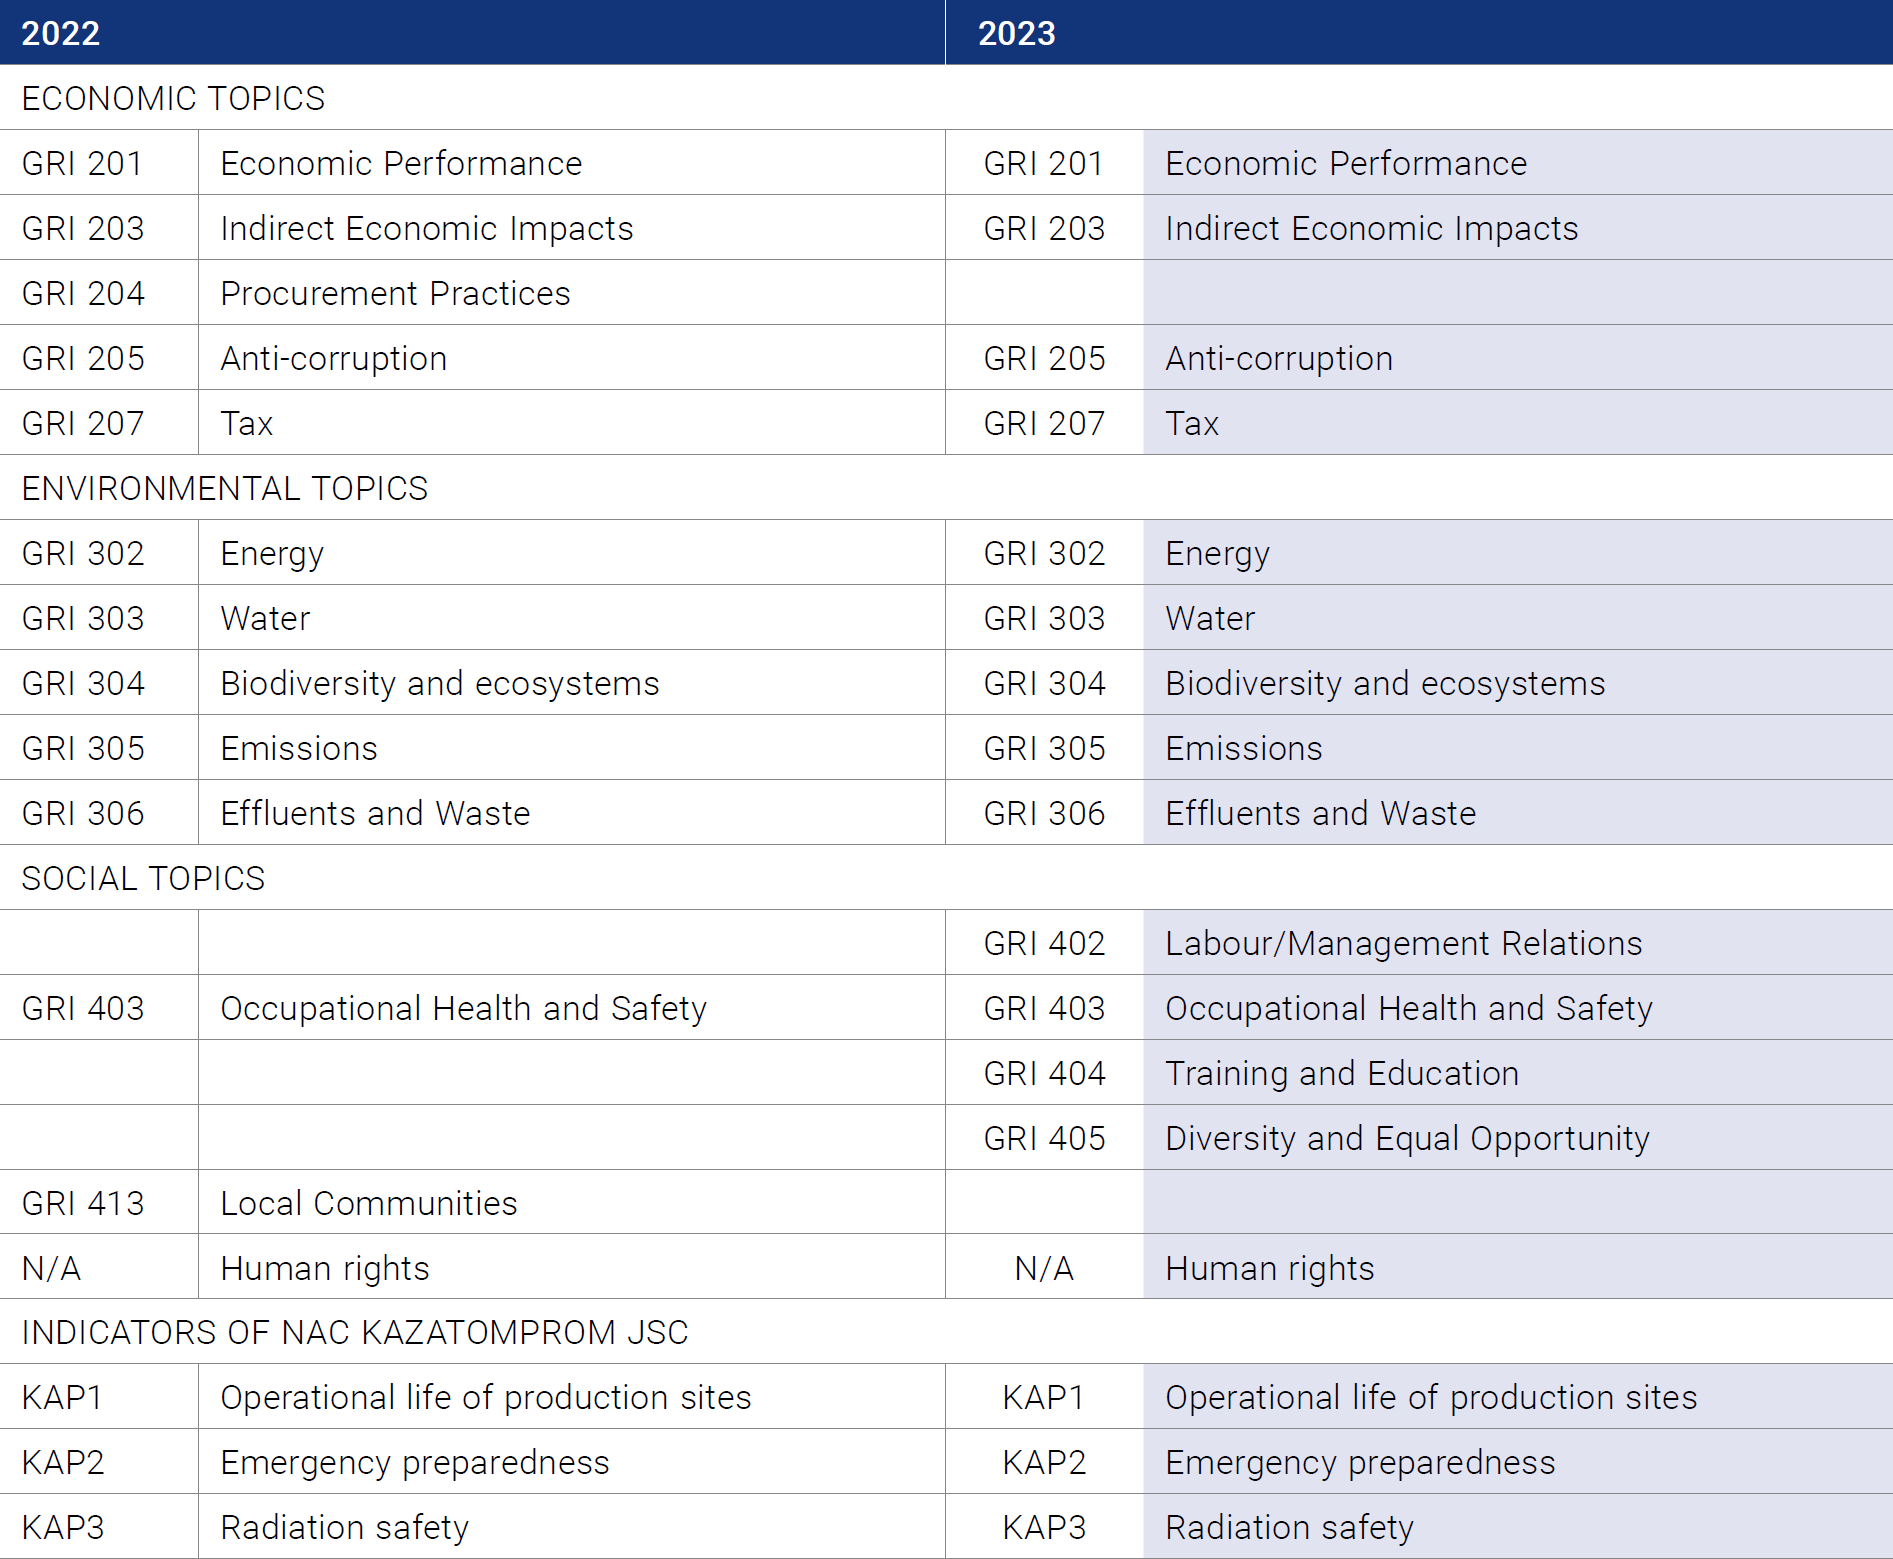Screen dimensions: 1893x1559
Task: Click Occupational Health and Safety in 2023 column
Action: [x=1409, y=1009]
